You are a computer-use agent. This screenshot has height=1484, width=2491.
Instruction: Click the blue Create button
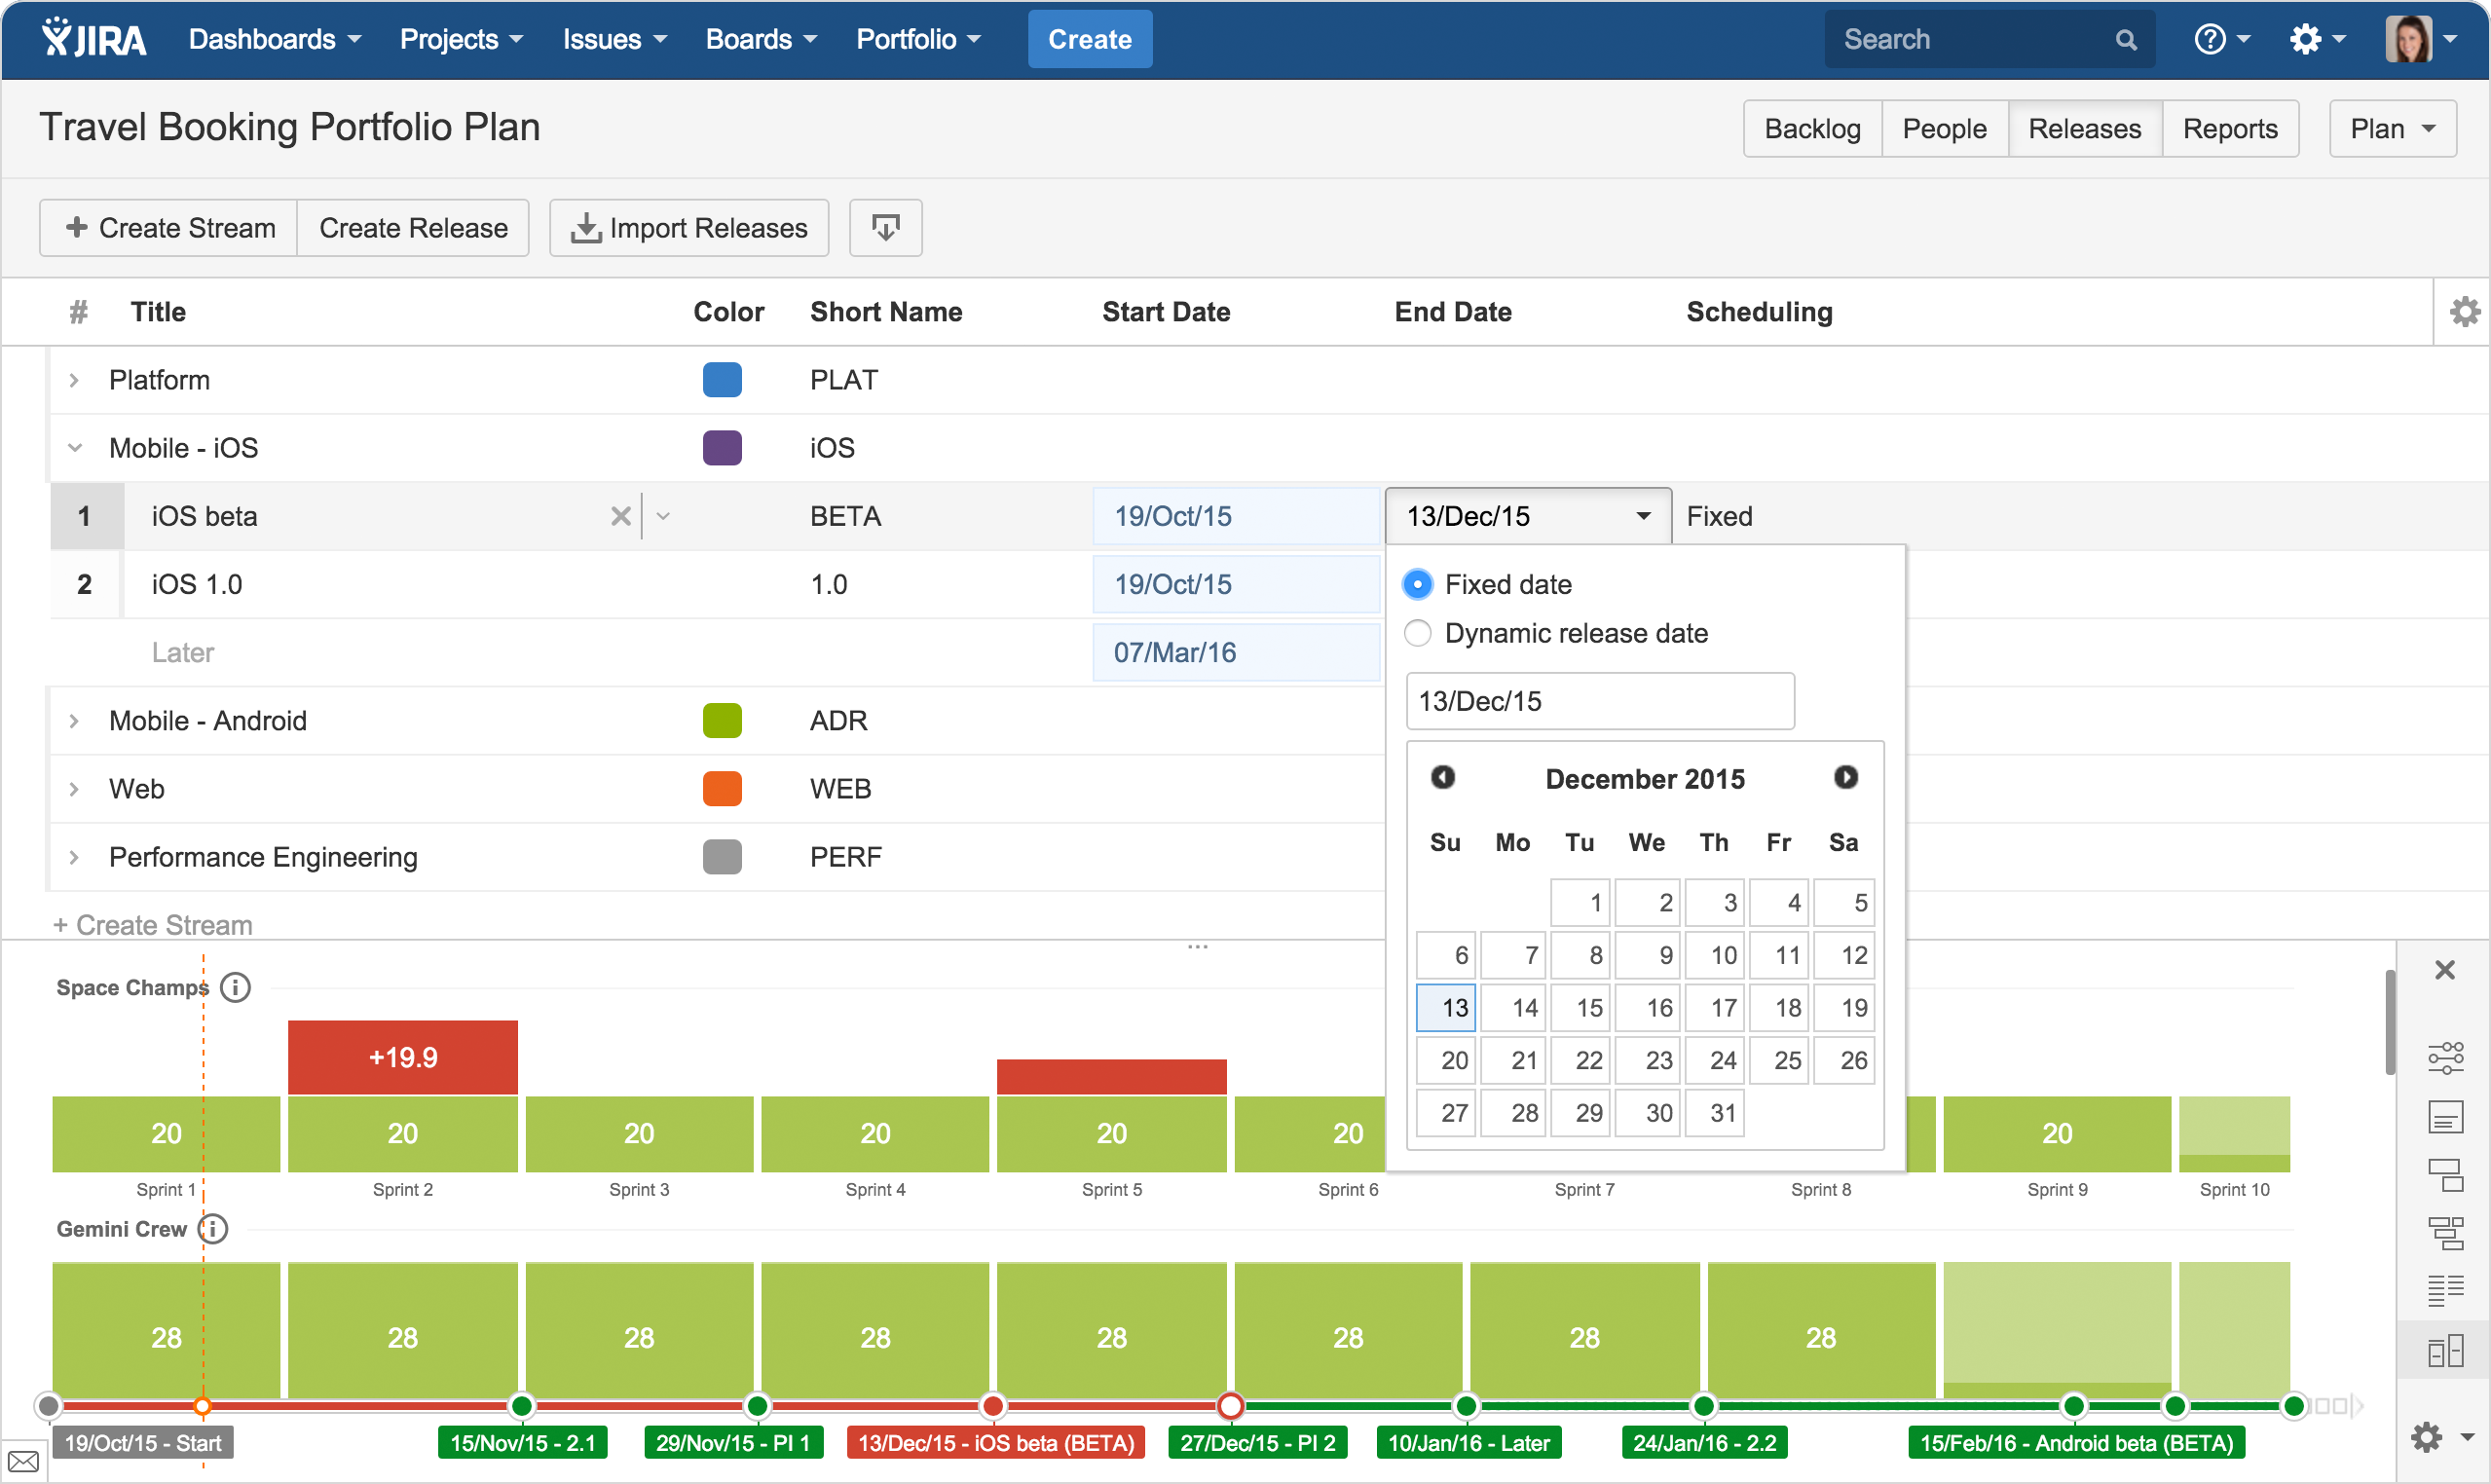tap(1089, 39)
